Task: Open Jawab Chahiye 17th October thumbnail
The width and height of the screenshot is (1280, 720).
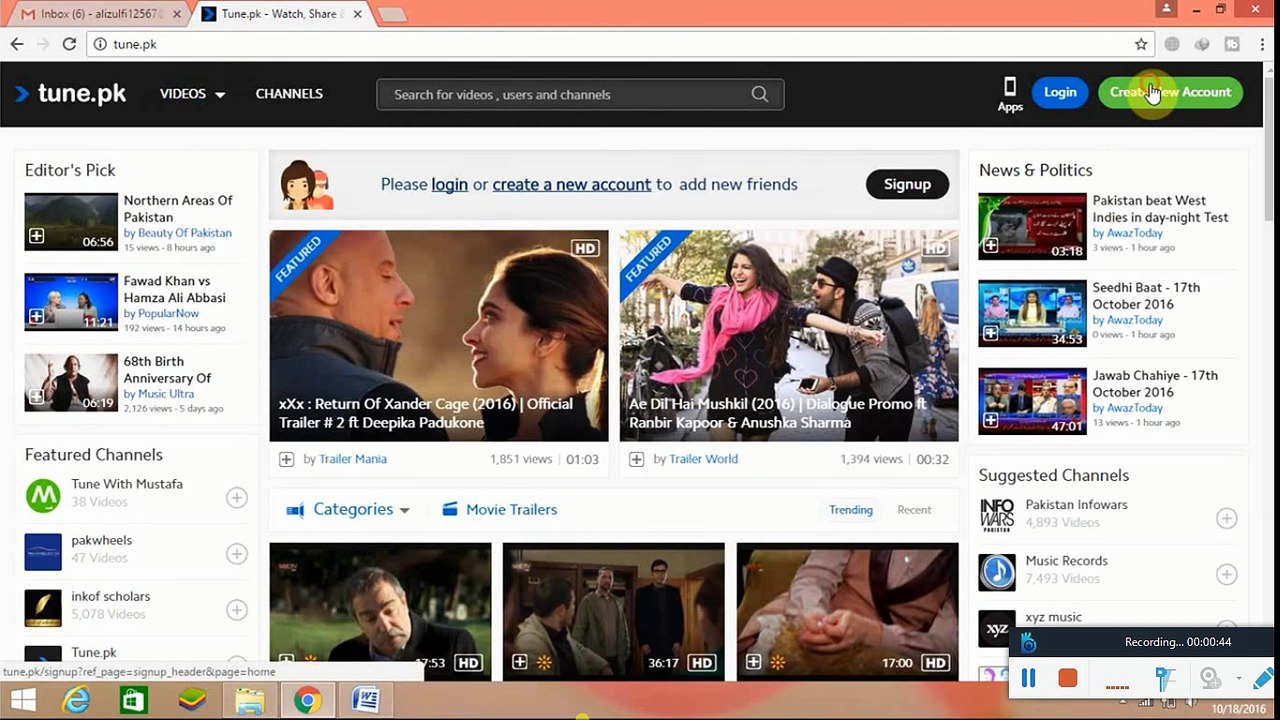Action: [x=1032, y=402]
